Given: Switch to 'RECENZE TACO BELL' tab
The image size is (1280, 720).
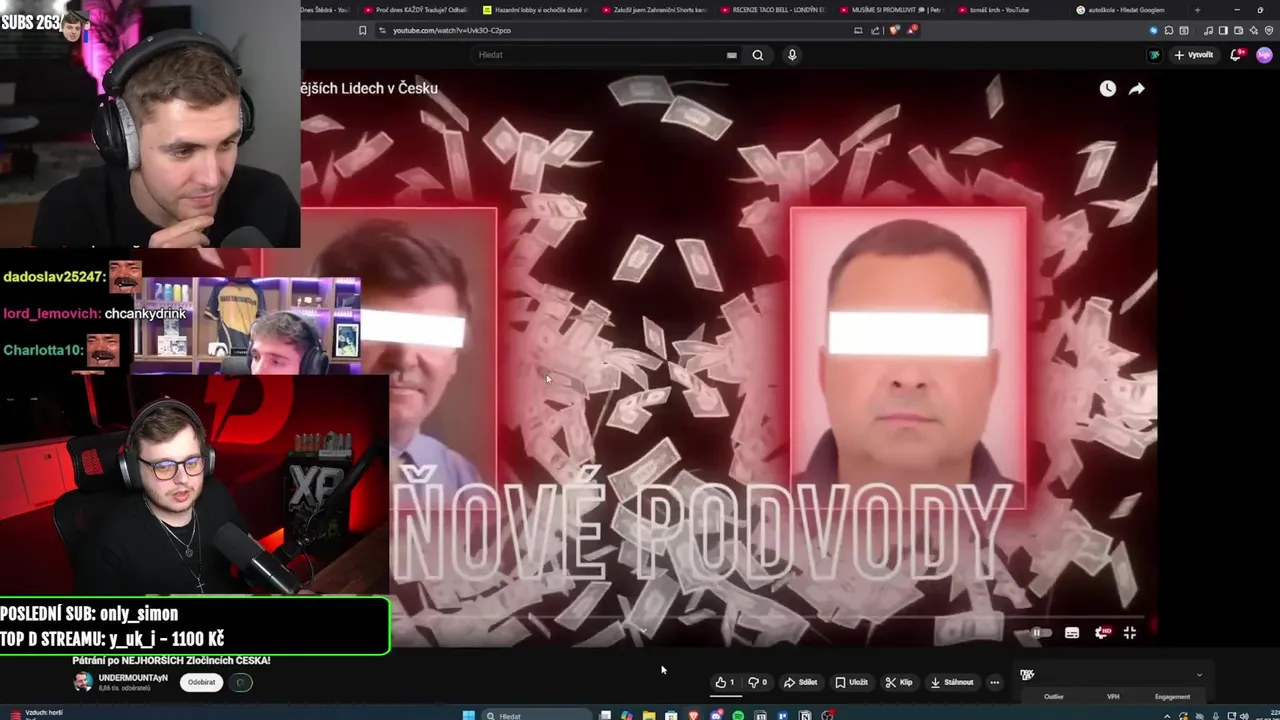Looking at the screenshot, I should (x=773, y=10).
